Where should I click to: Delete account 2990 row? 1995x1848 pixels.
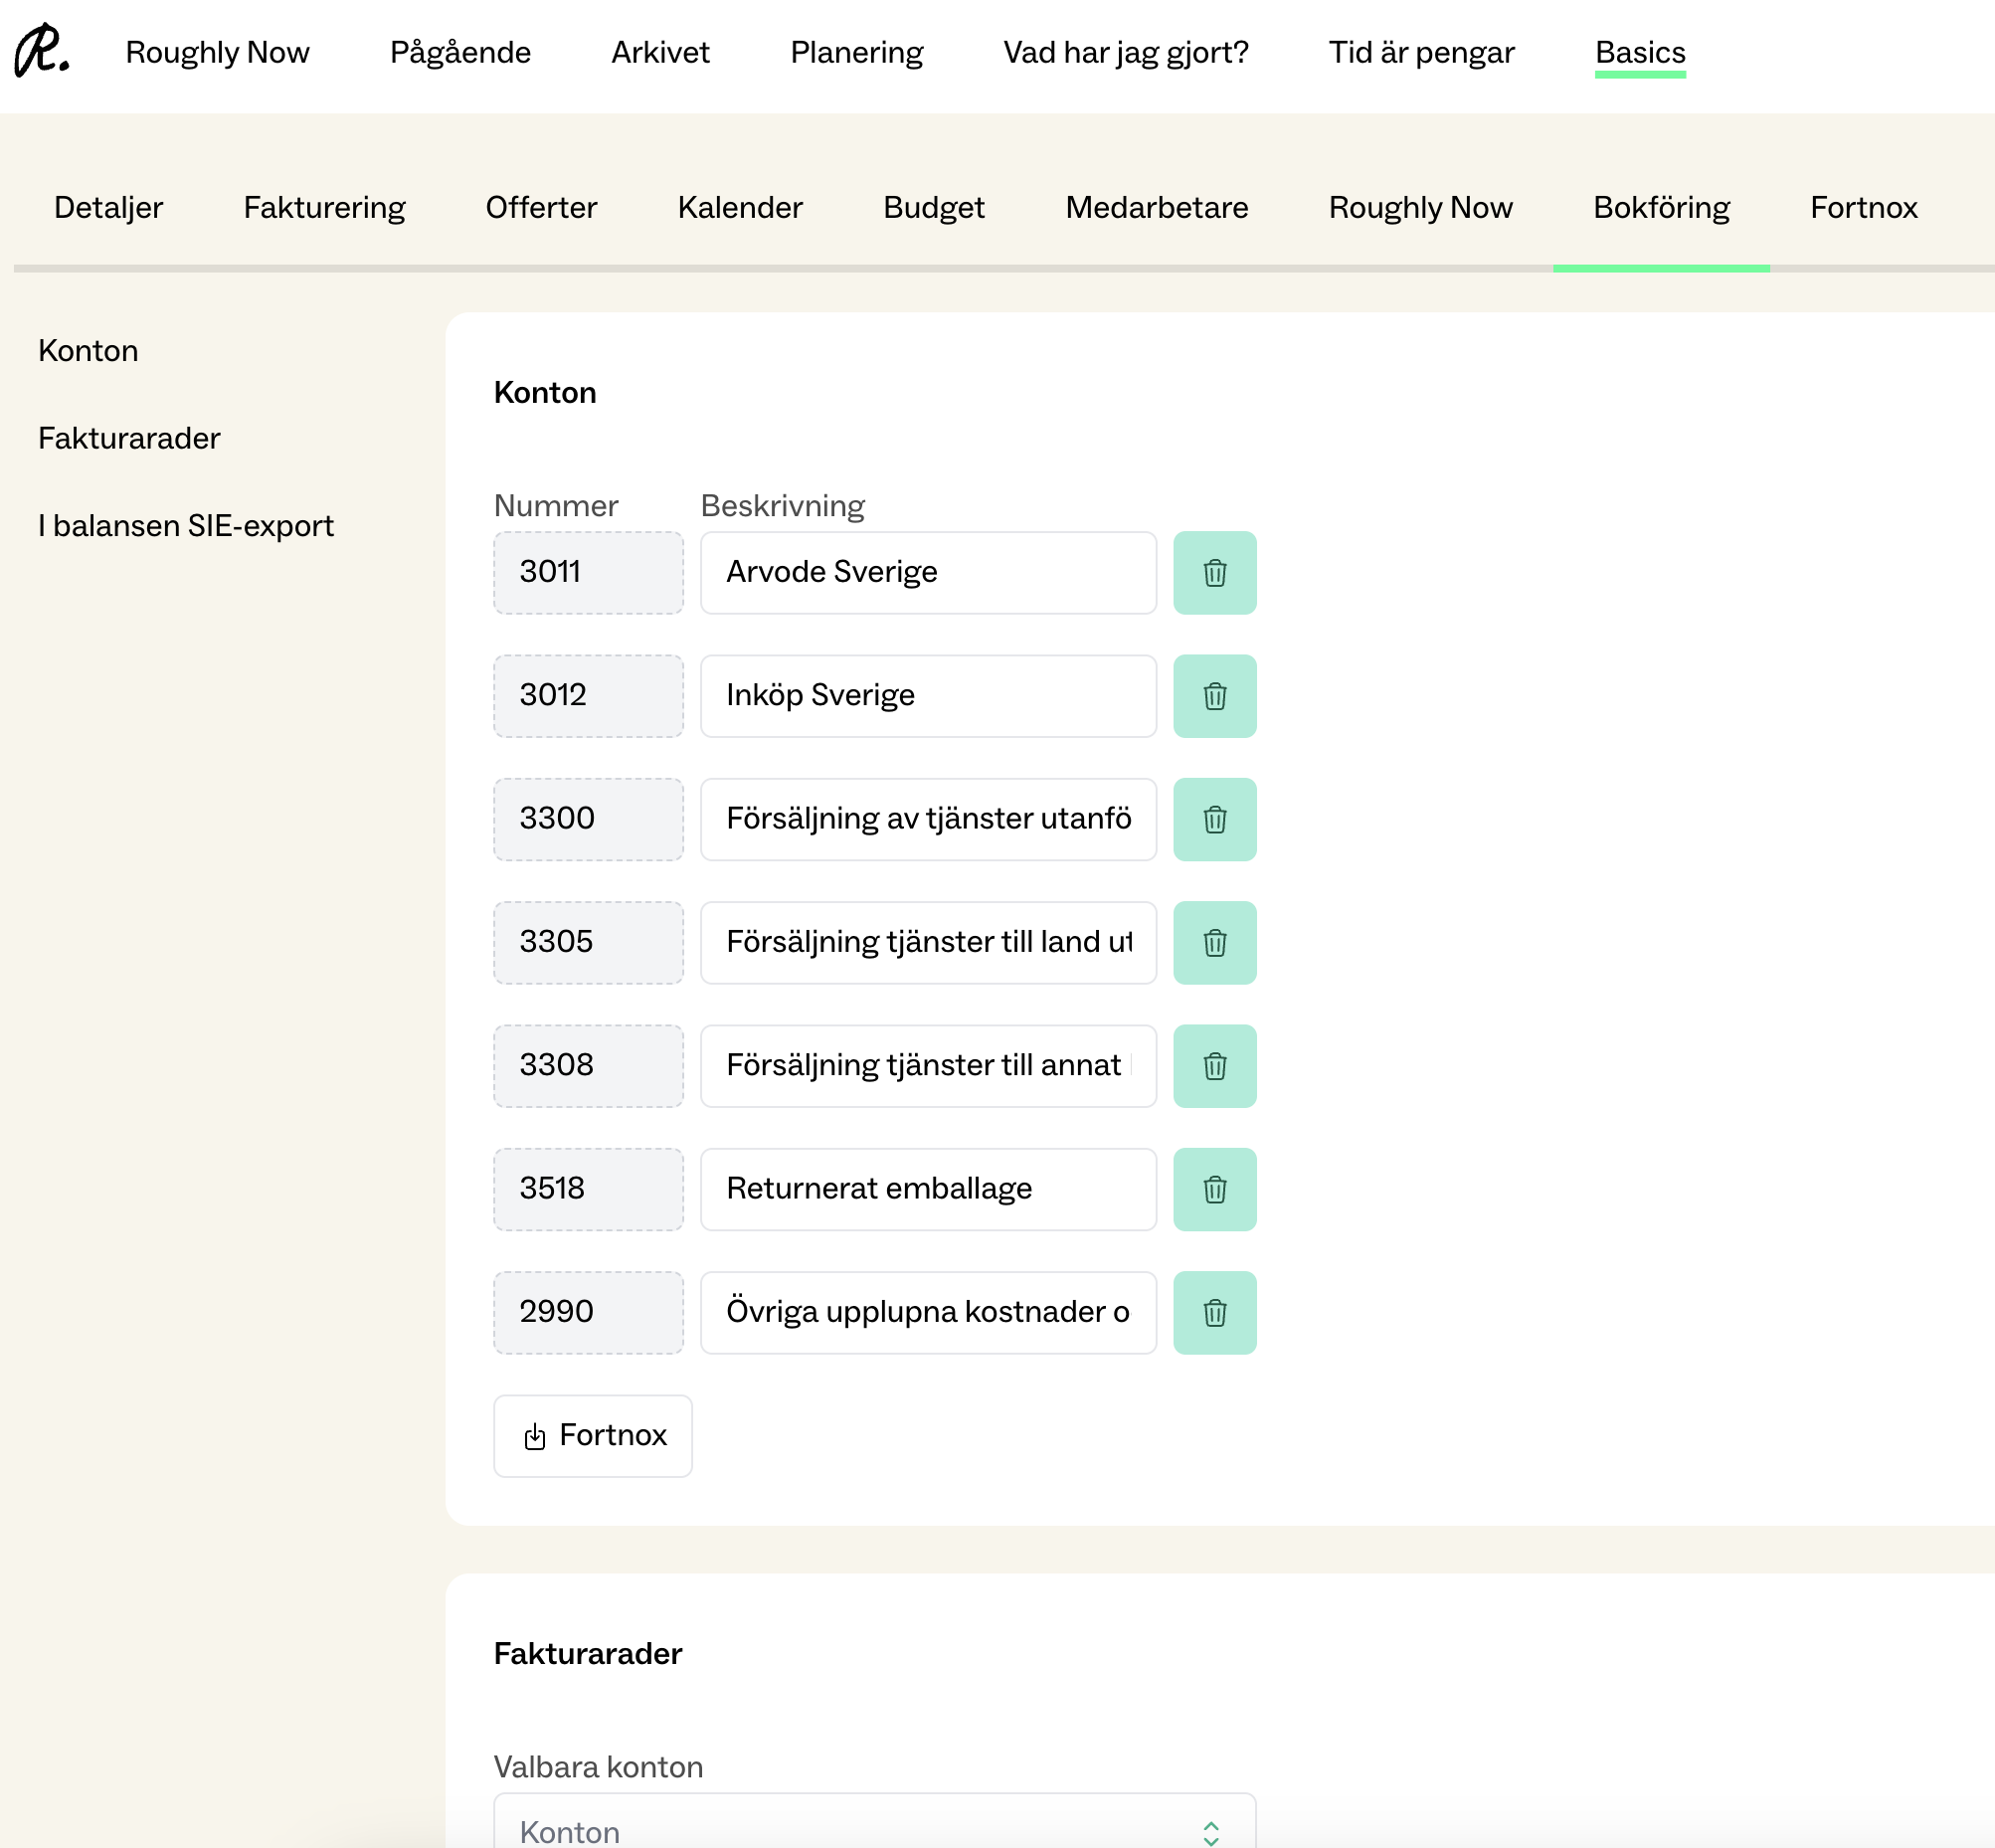pos(1214,1312)
